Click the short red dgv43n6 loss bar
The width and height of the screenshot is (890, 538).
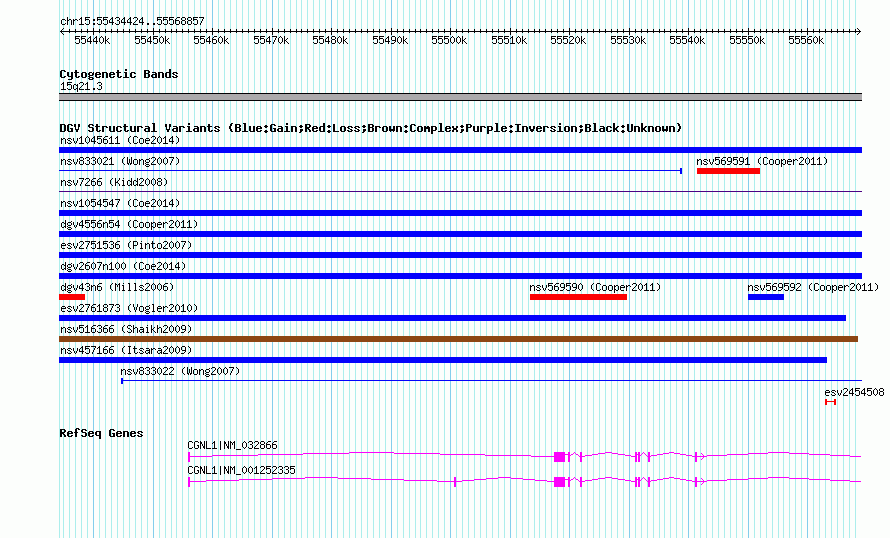click(72, 297)
